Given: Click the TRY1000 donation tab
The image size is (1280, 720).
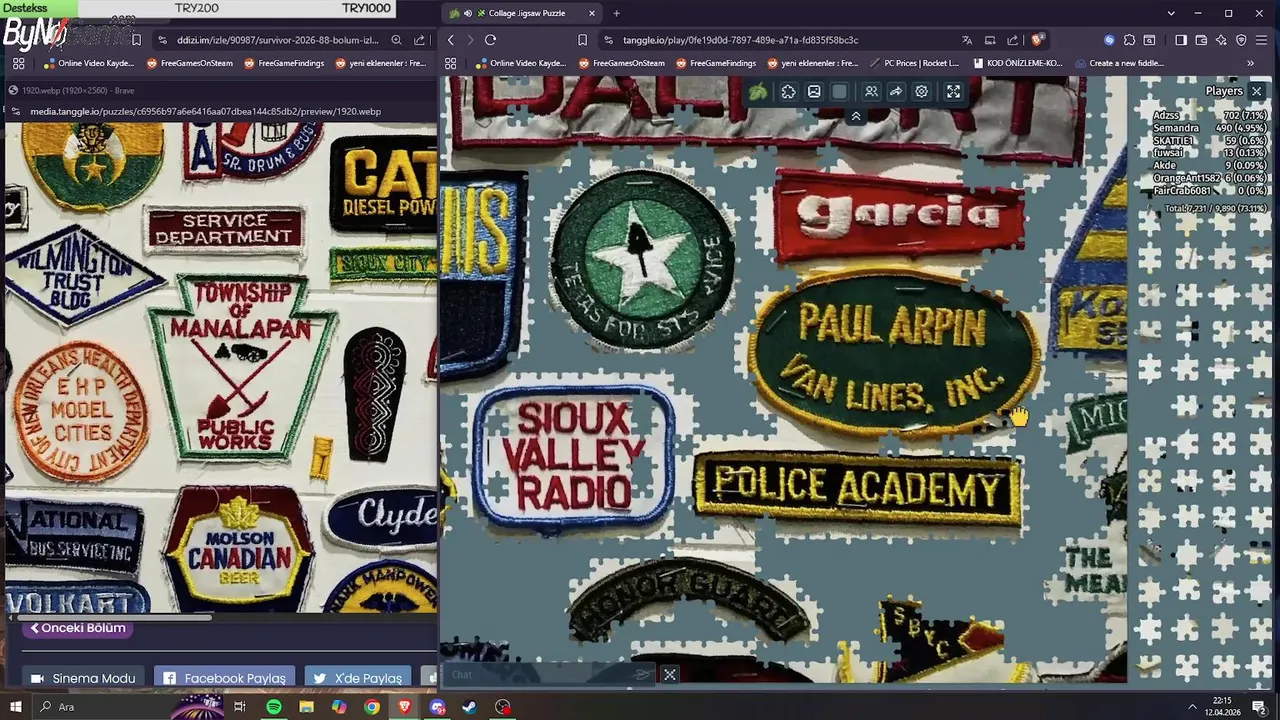Looking at the screenshot, I should pos(366,8).
